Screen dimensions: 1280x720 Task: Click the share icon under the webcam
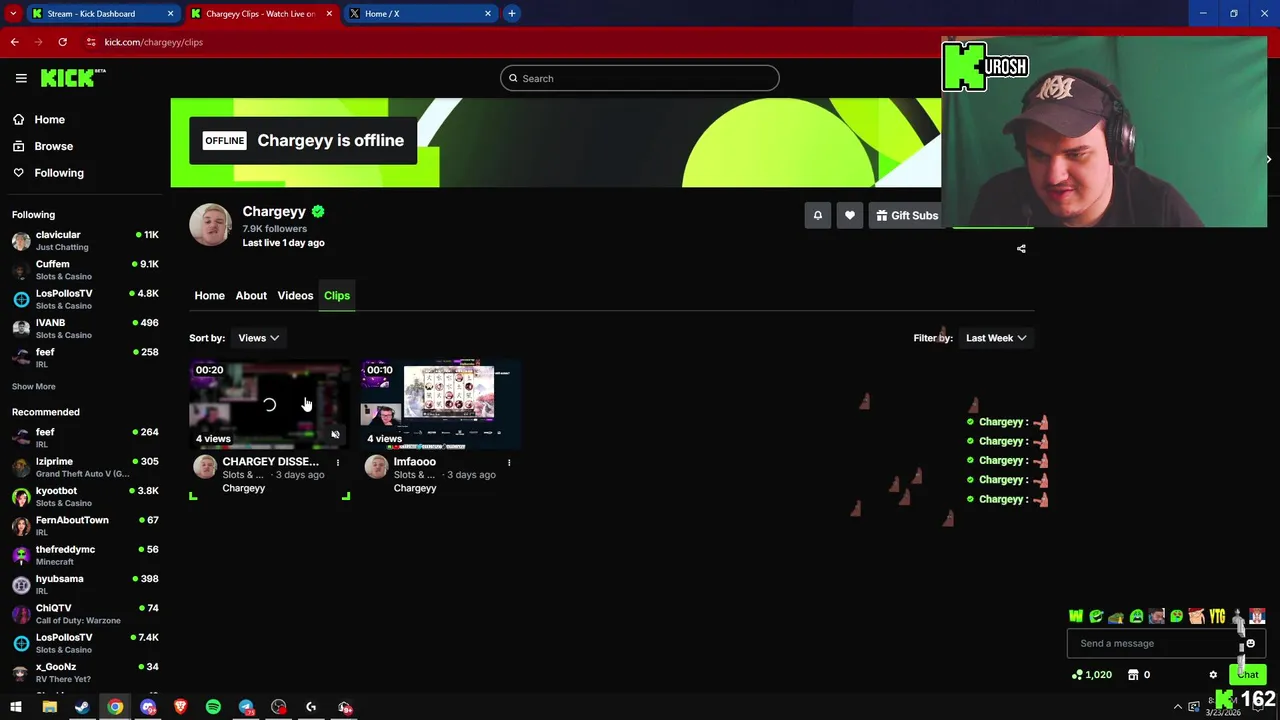click(1021, 249)
